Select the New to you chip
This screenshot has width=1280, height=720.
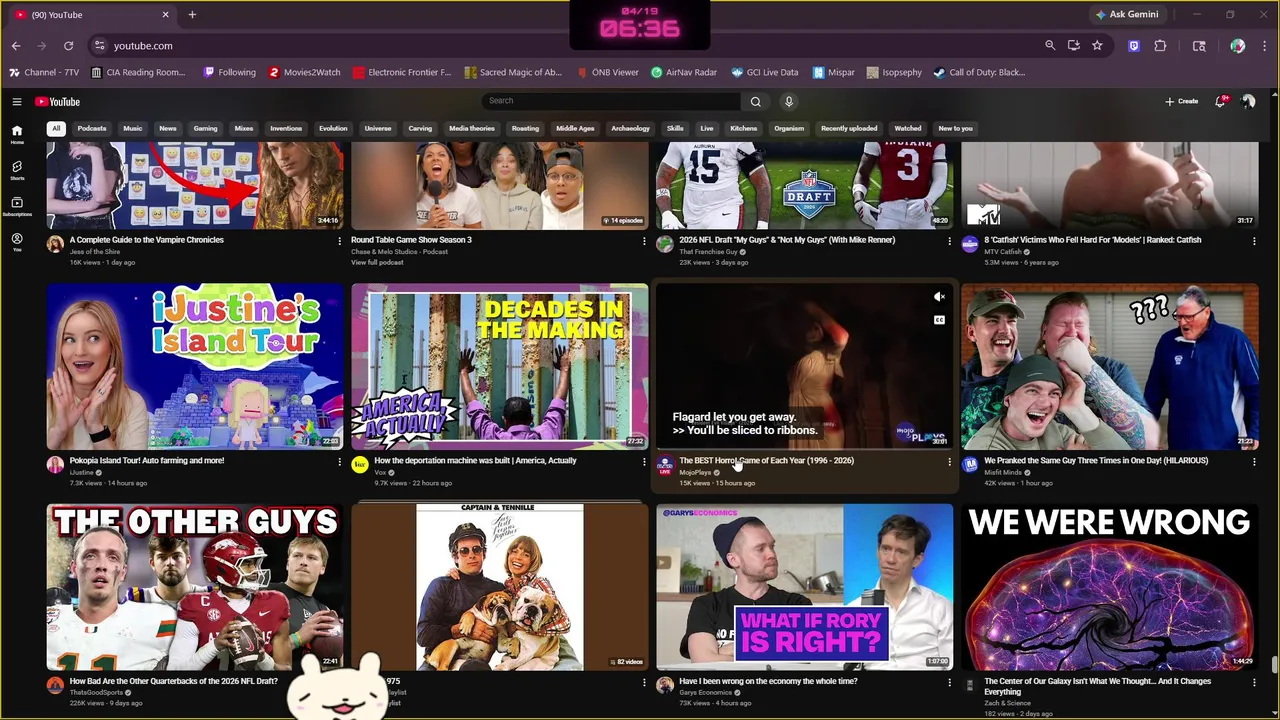point(955,128)
